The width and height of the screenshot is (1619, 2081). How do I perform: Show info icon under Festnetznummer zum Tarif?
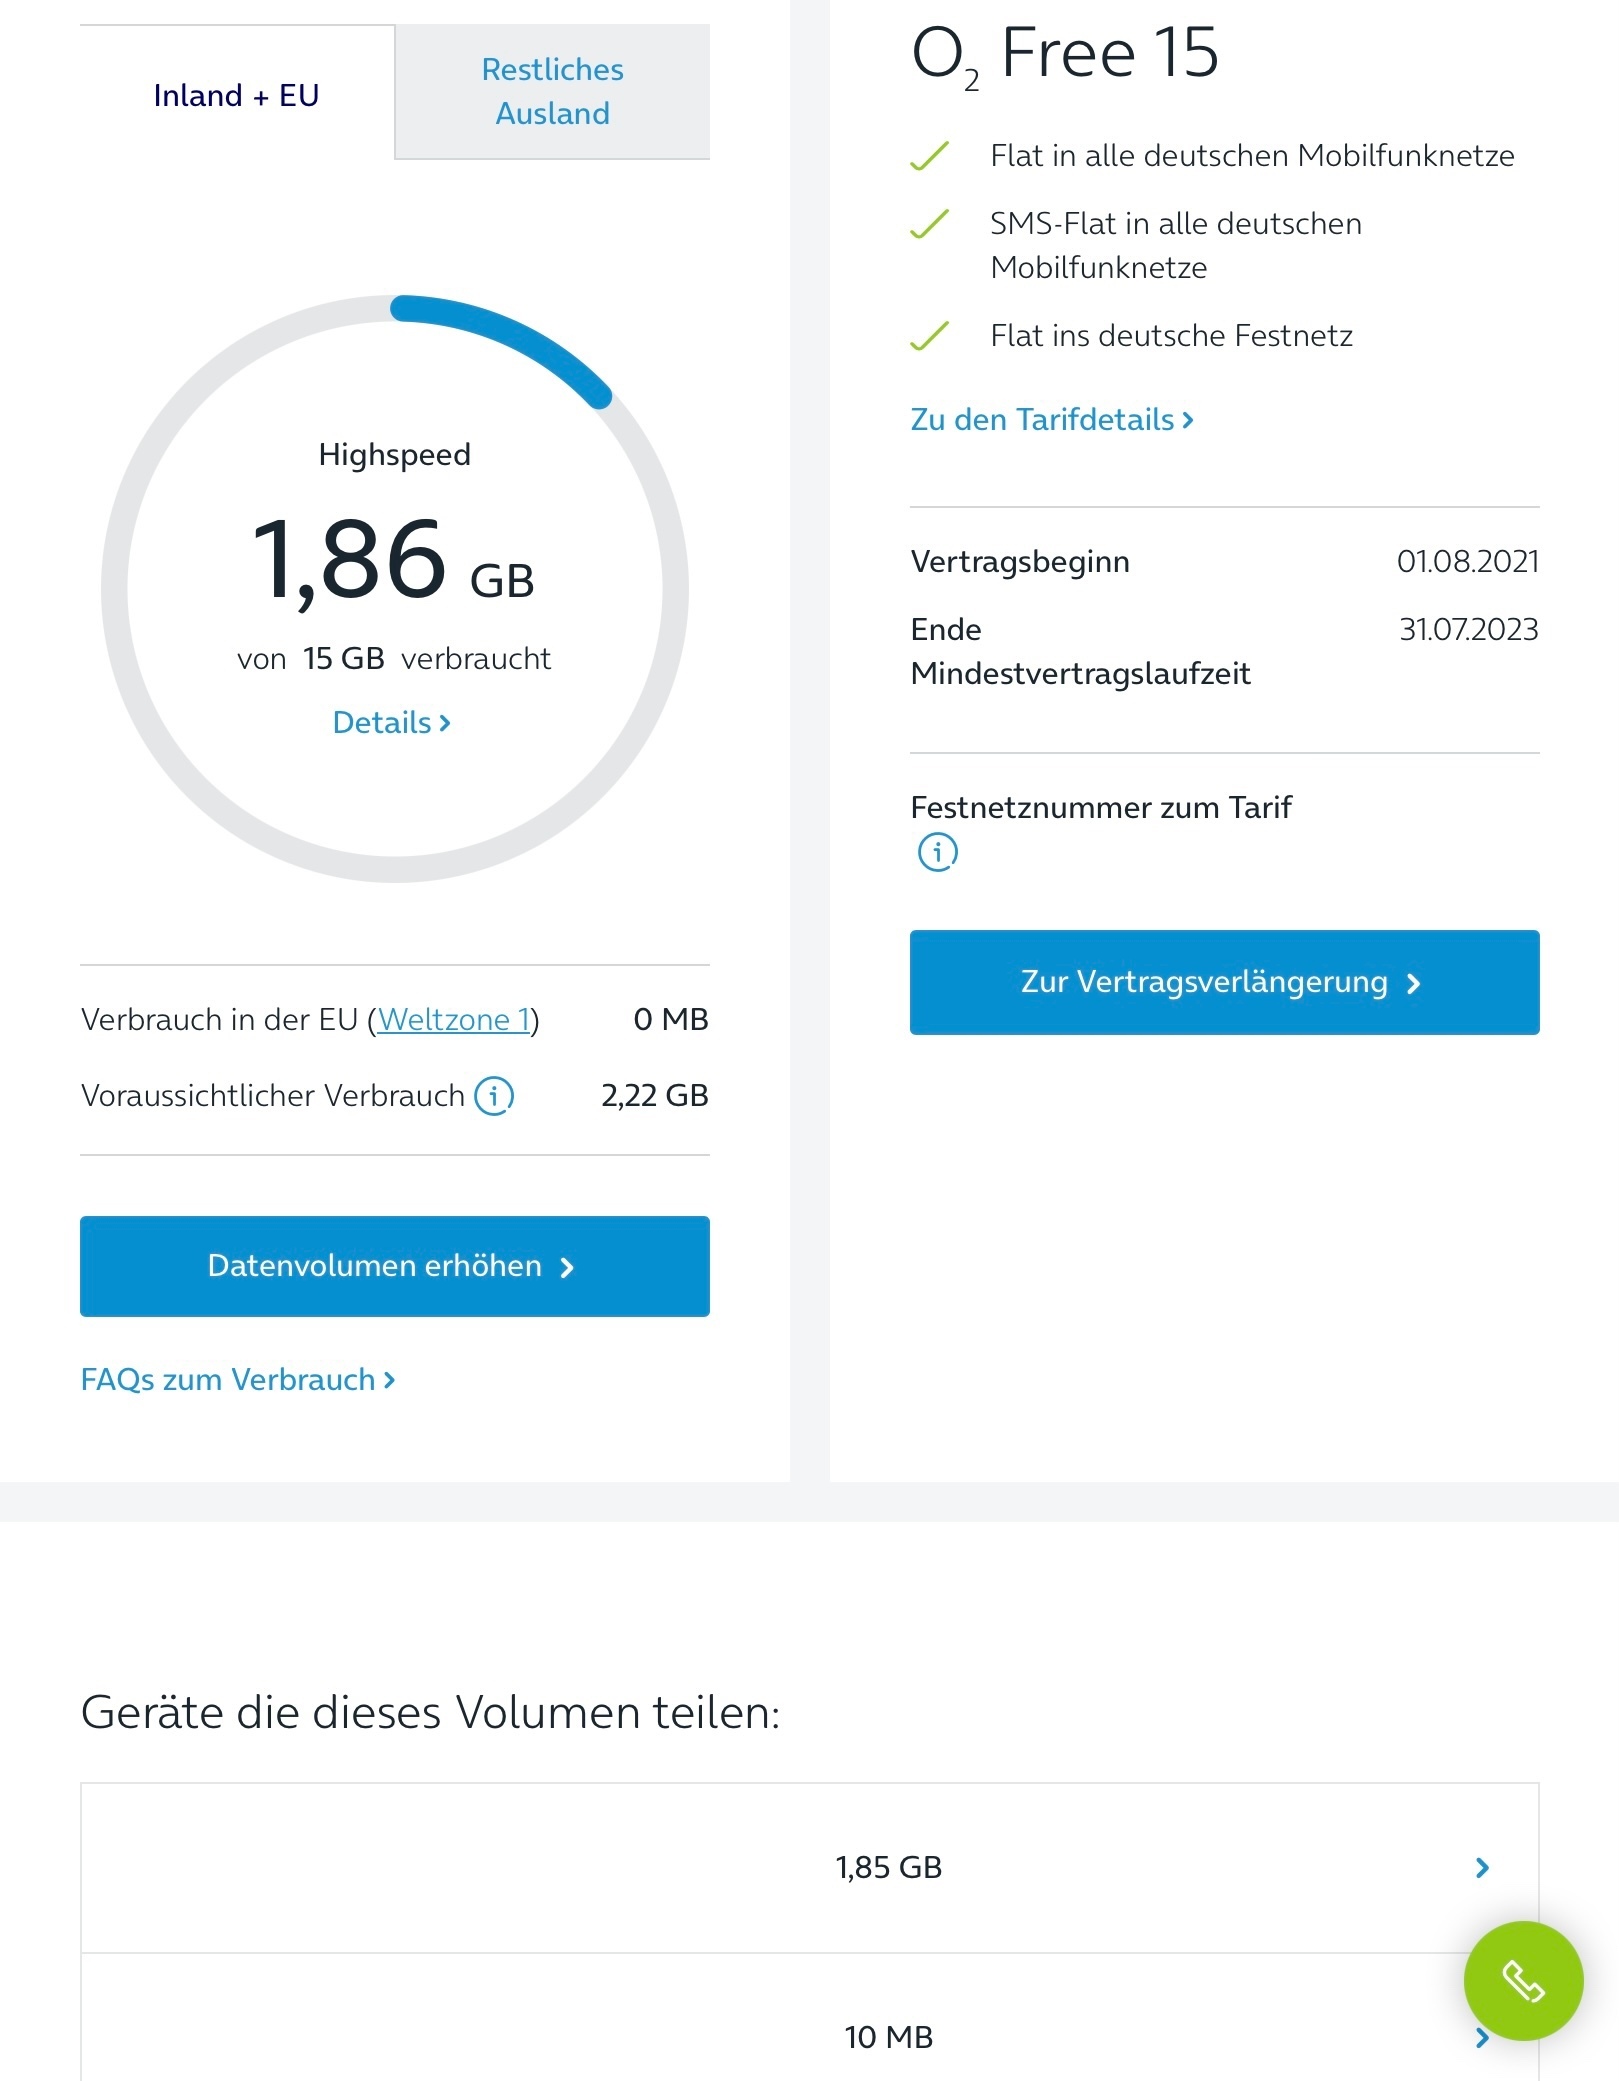938,852
